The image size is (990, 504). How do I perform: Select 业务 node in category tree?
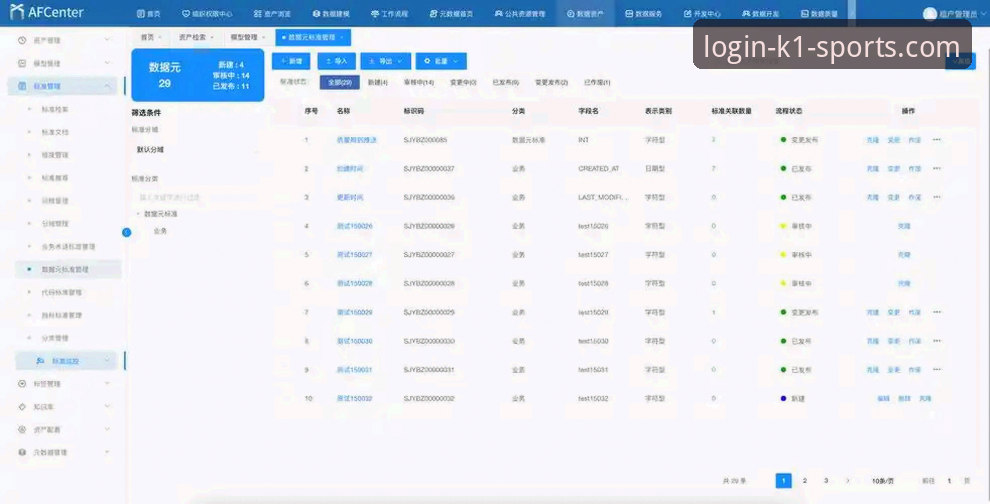click(x=160, y=231)
